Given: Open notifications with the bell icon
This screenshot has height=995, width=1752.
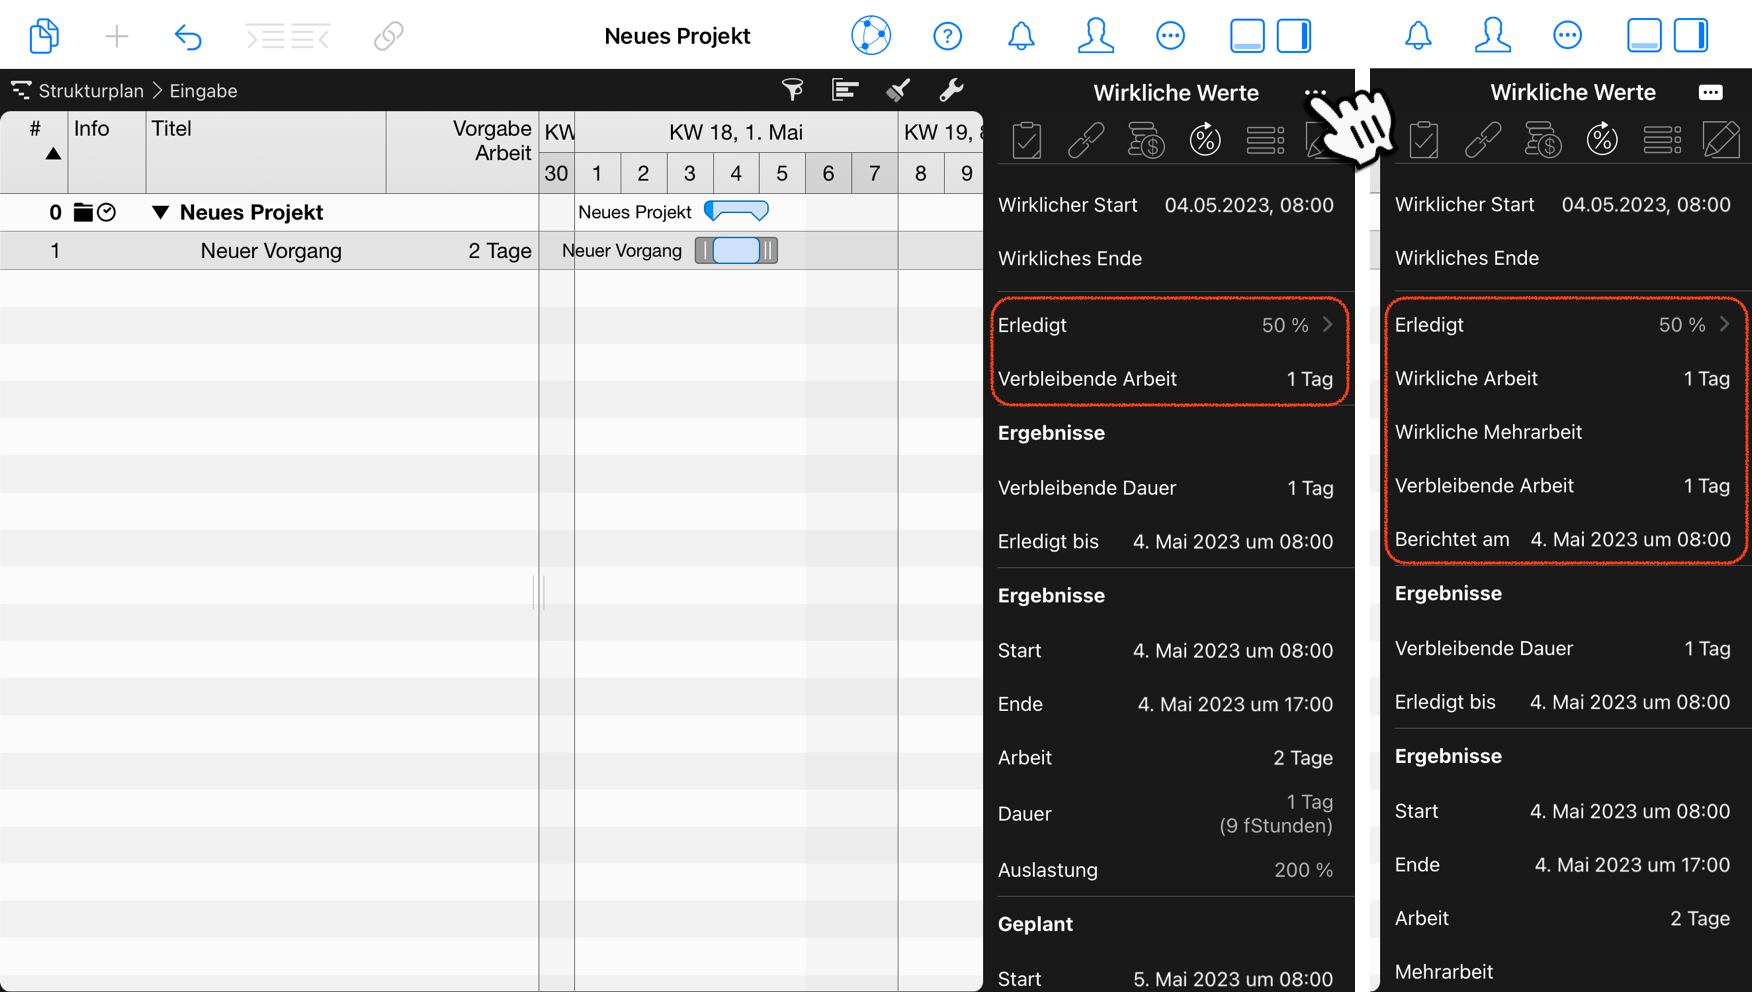Looking at the screenshot, I should point(1021,35).
